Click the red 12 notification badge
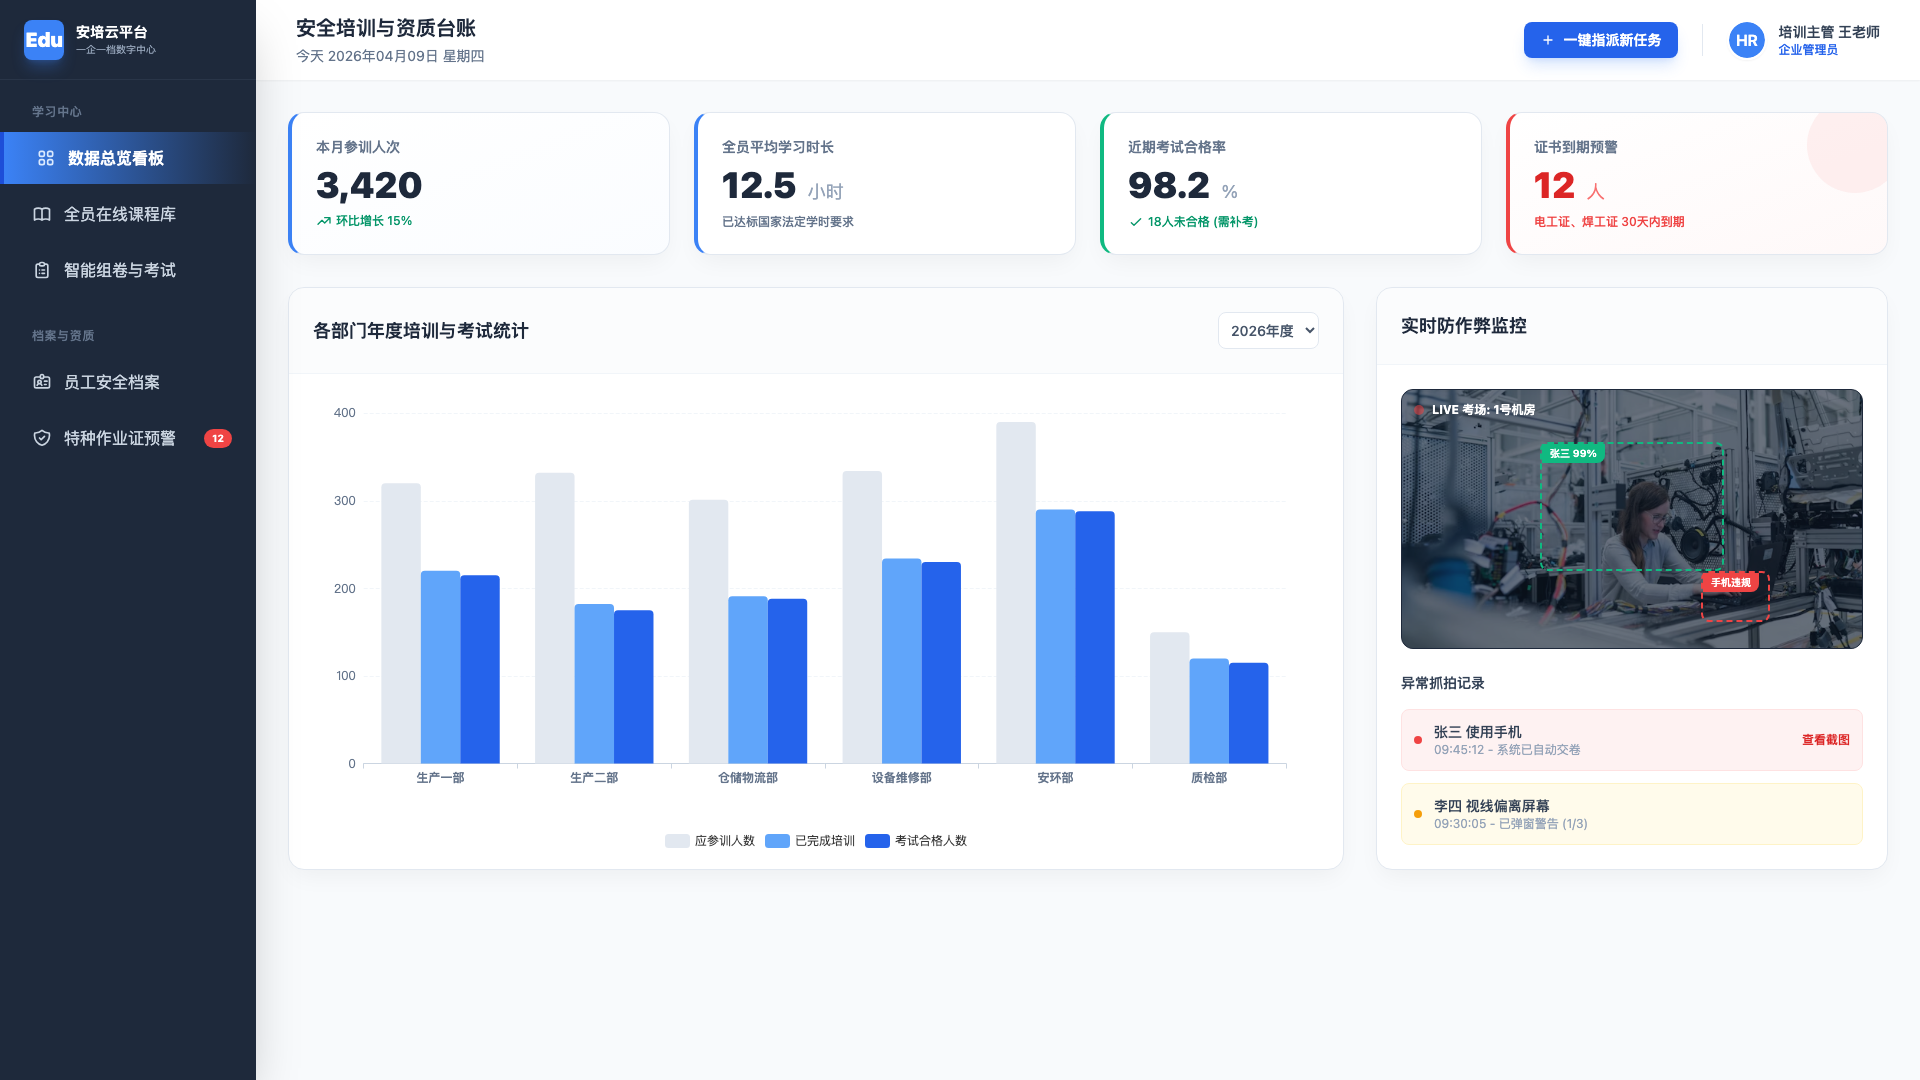This screenshot has height=1080, width=1920. [218, 438]
